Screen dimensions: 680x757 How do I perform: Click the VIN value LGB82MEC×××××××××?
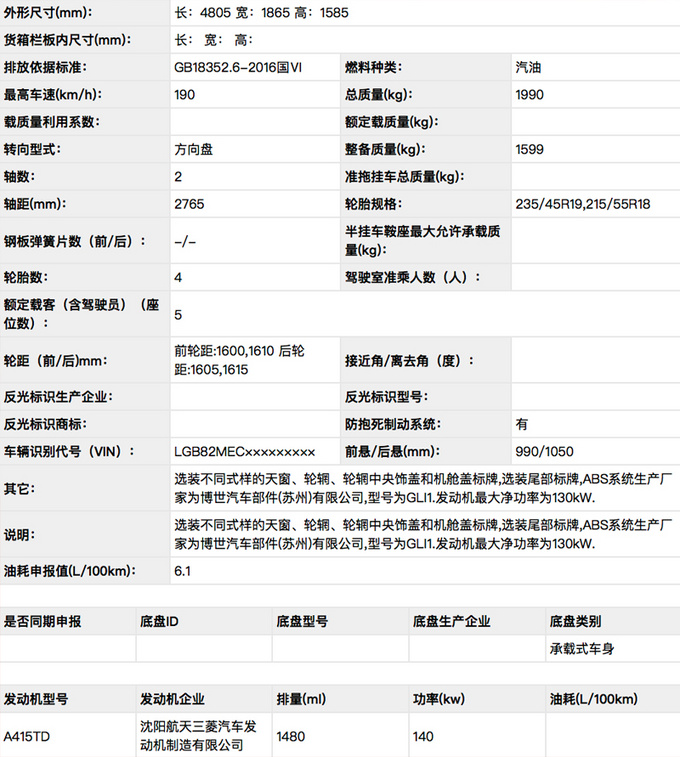click(x=245, y=452)
